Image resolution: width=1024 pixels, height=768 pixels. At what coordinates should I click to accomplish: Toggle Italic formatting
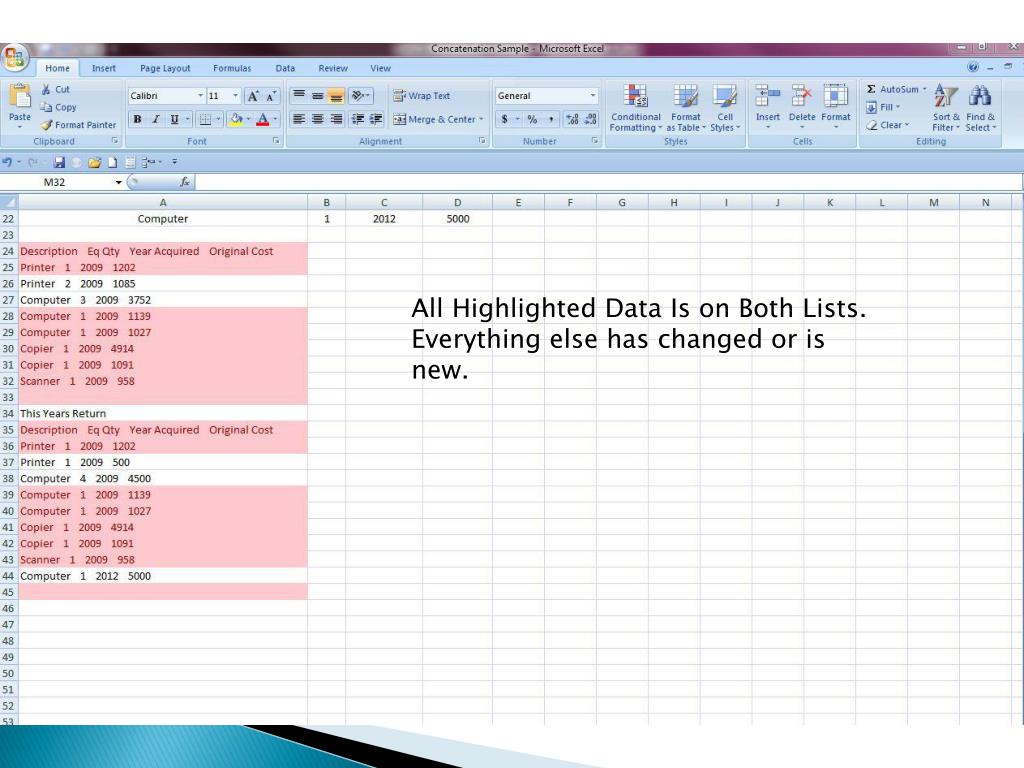[x=155, y=120]
